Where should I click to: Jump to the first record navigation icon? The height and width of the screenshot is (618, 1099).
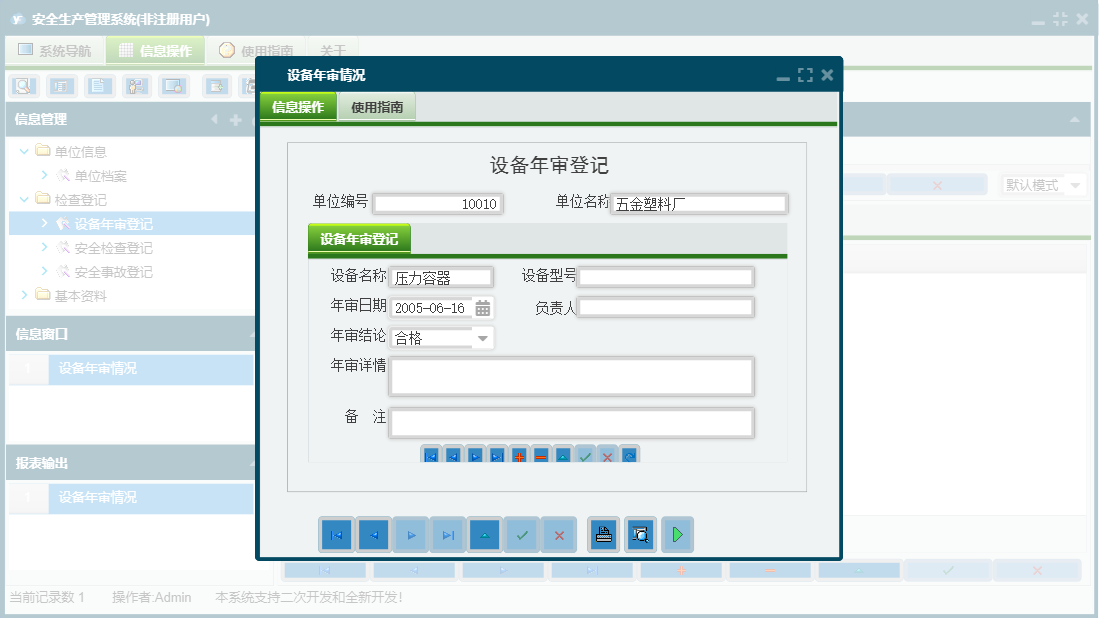click(336, 534)
